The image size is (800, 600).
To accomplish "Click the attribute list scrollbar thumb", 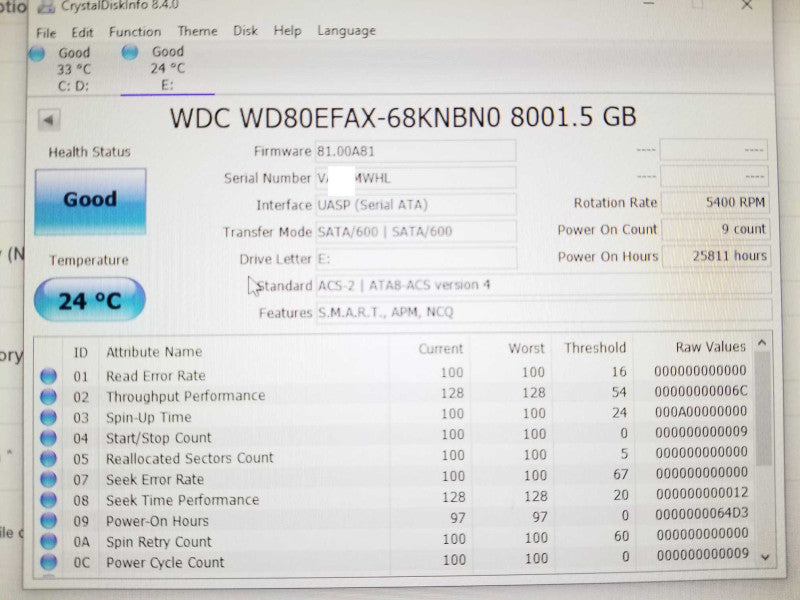I will pyautogui.click(x=763, y=408).
